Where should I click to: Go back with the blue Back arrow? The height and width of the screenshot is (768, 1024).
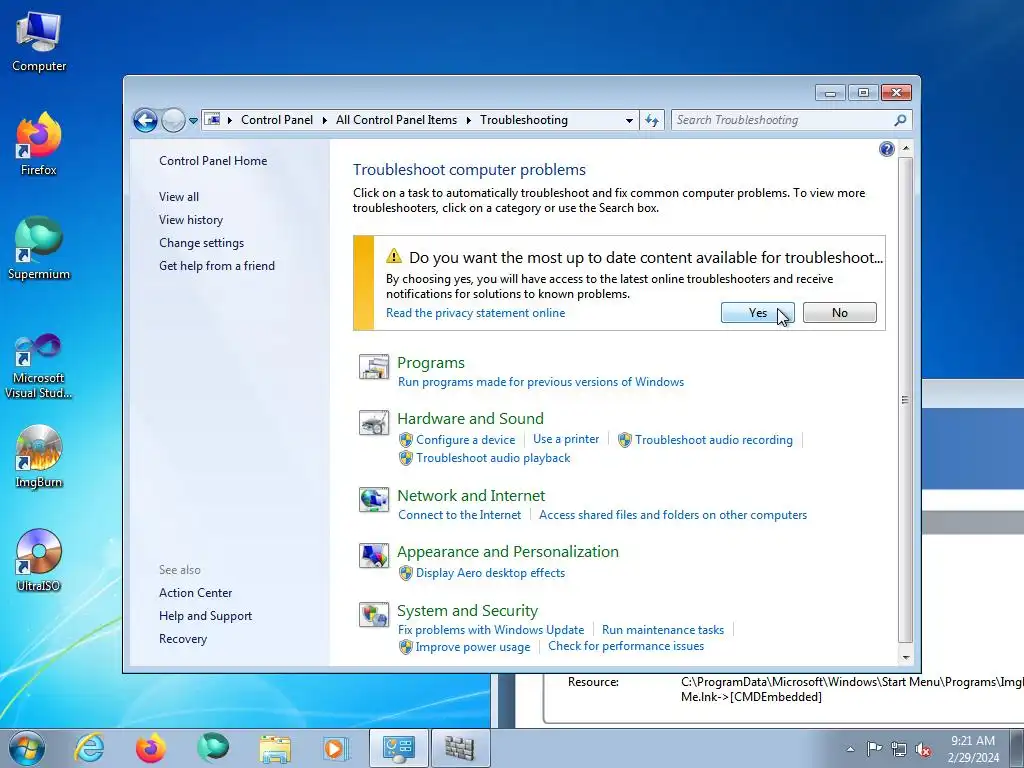(x=145, y=120)
